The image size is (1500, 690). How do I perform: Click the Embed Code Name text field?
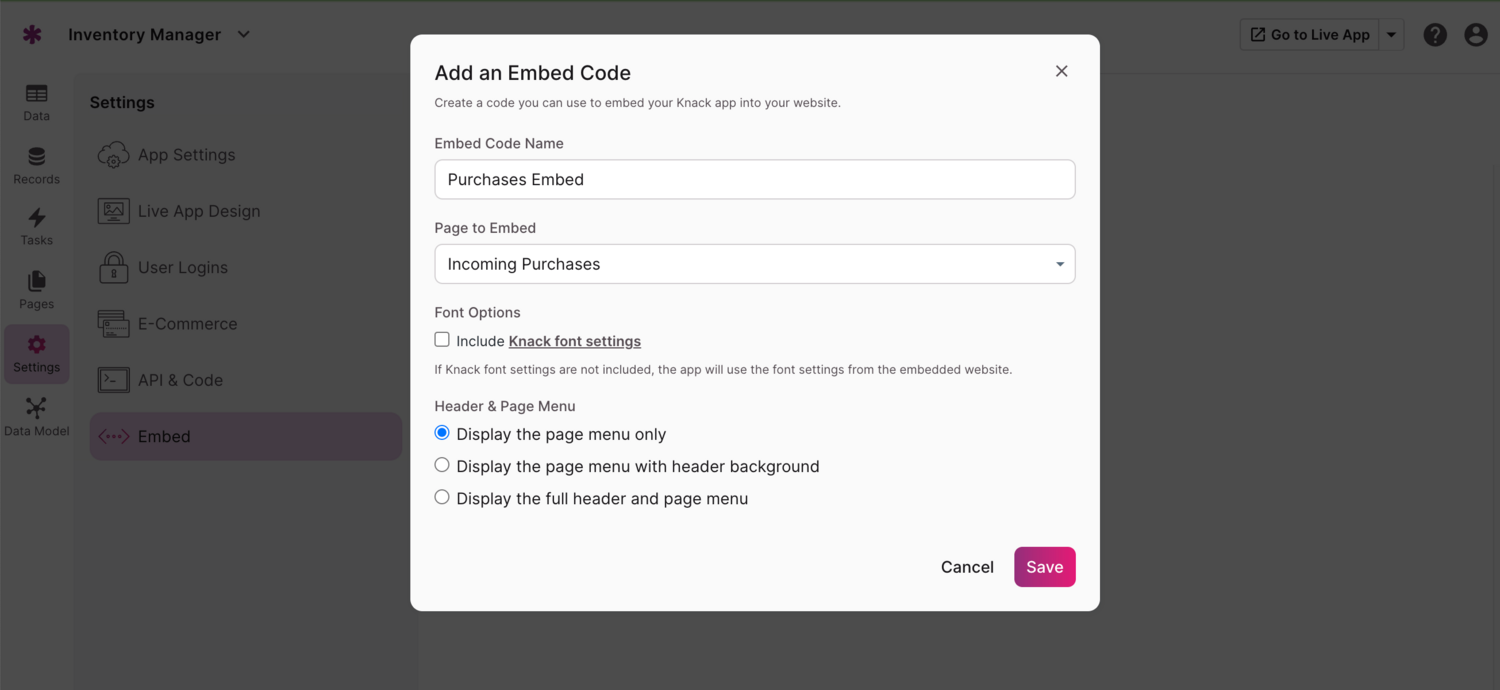[x=755, y=180]
